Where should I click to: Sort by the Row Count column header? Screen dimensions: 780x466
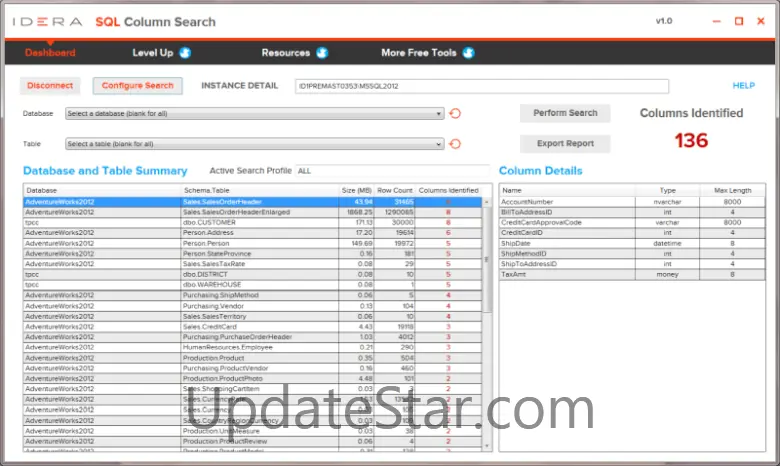click(394, 190)
